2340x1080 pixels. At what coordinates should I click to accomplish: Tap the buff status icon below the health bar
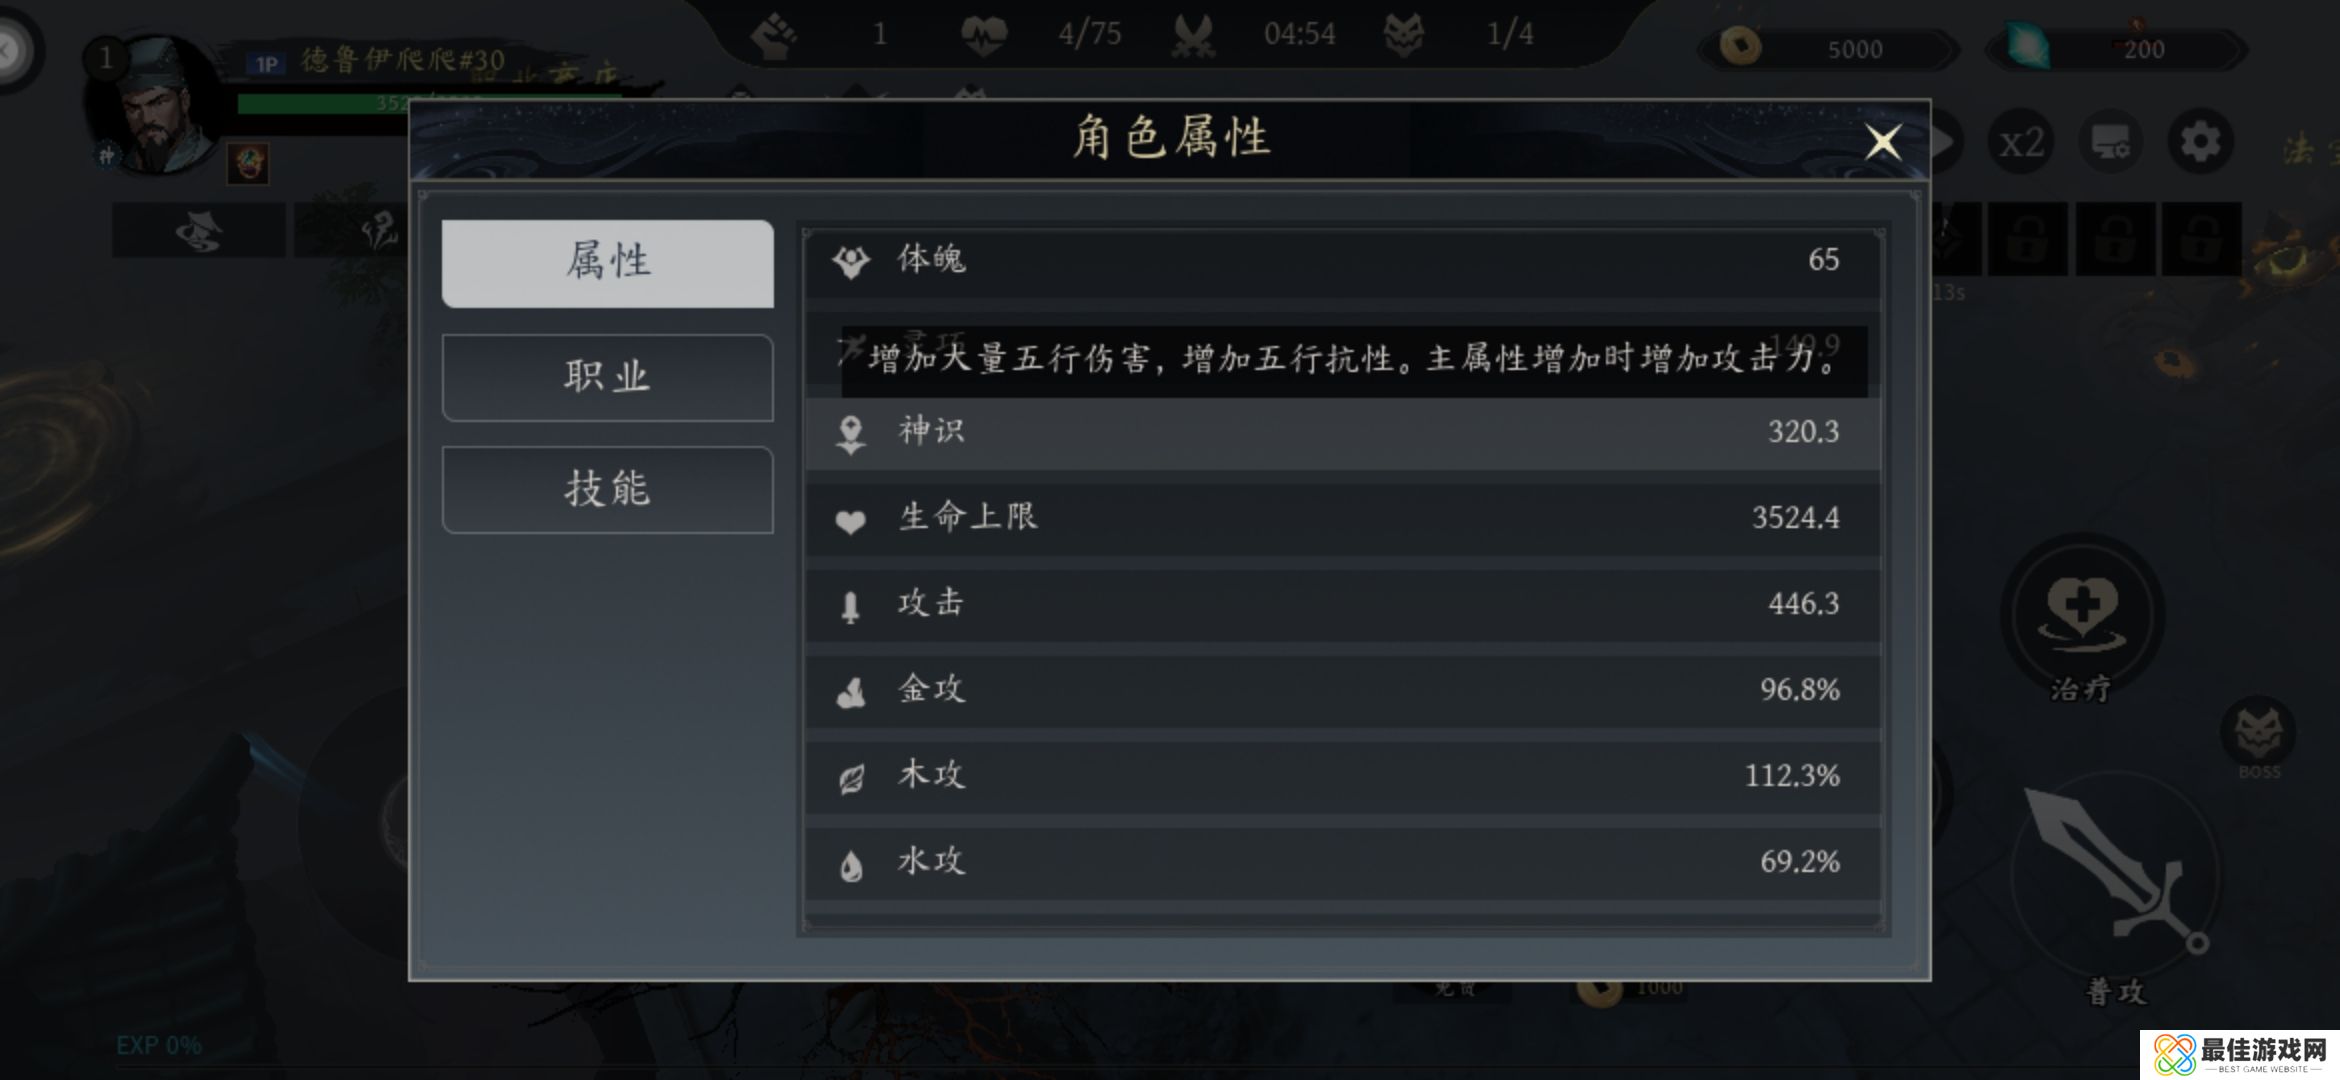click(248, 162)
